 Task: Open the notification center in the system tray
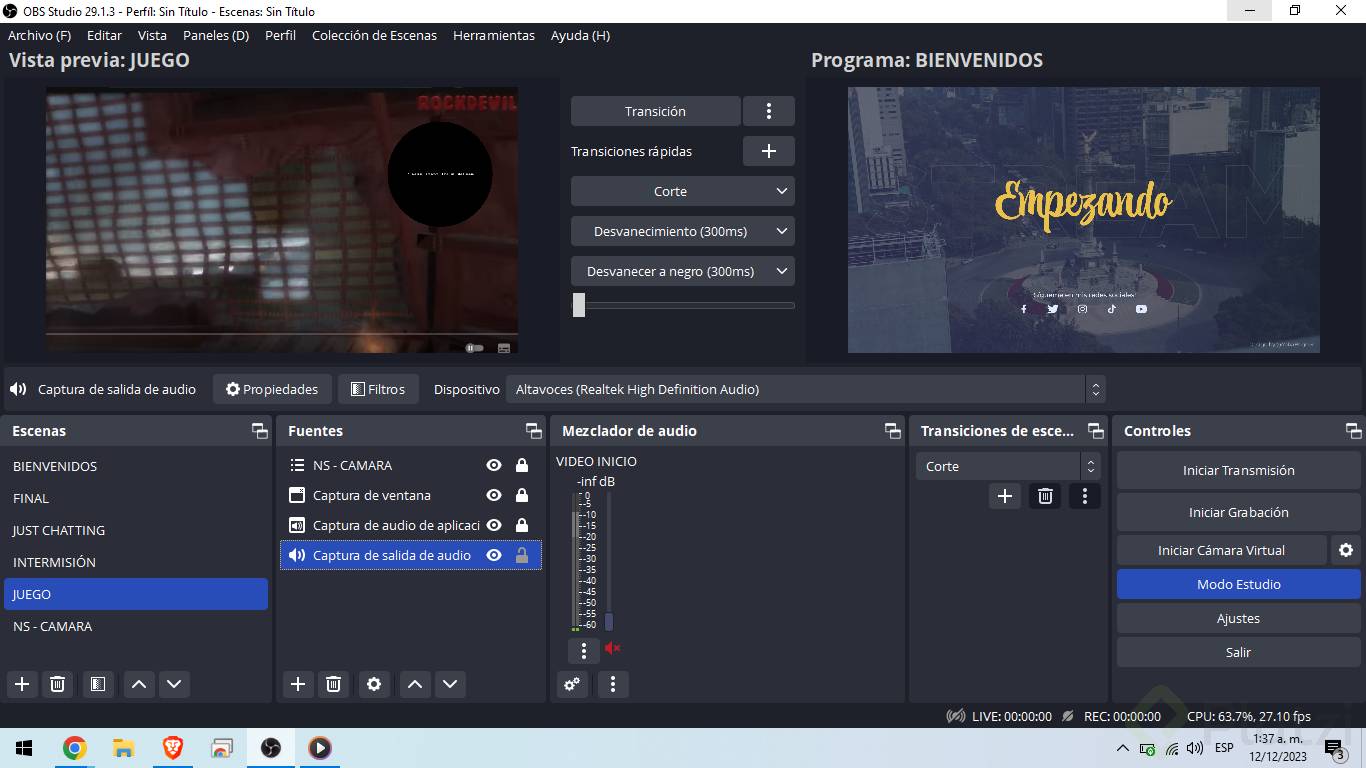coord(1333,748)
